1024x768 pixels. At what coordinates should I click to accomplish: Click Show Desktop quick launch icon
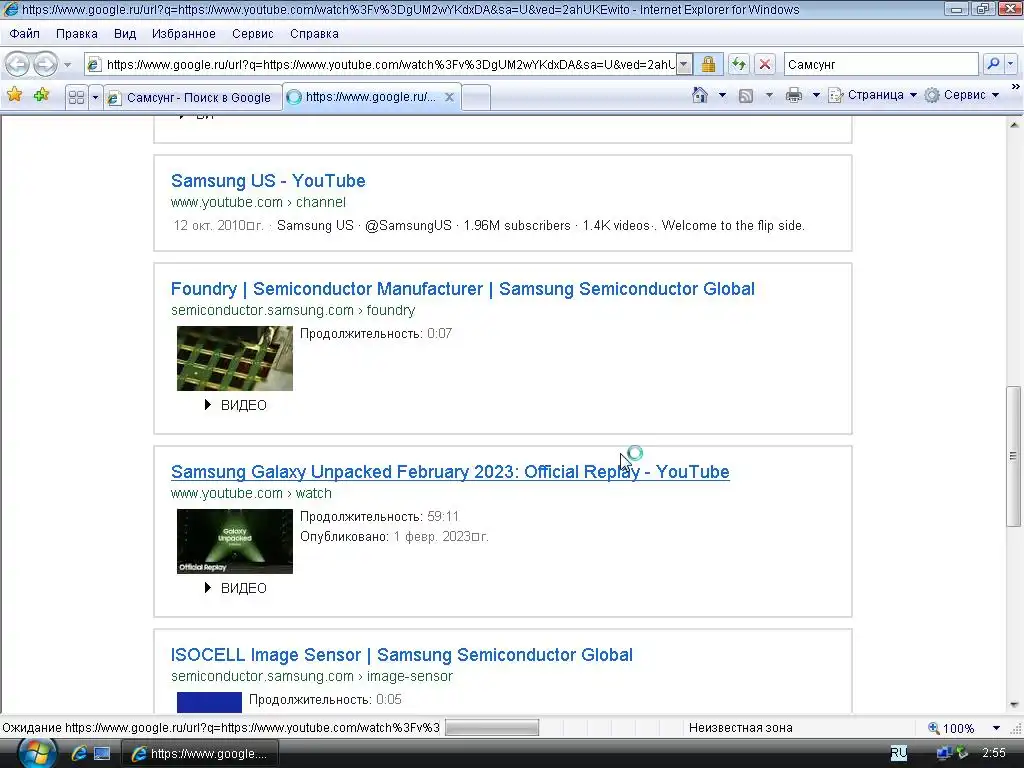pyautogui.click(x=102, y=753)
